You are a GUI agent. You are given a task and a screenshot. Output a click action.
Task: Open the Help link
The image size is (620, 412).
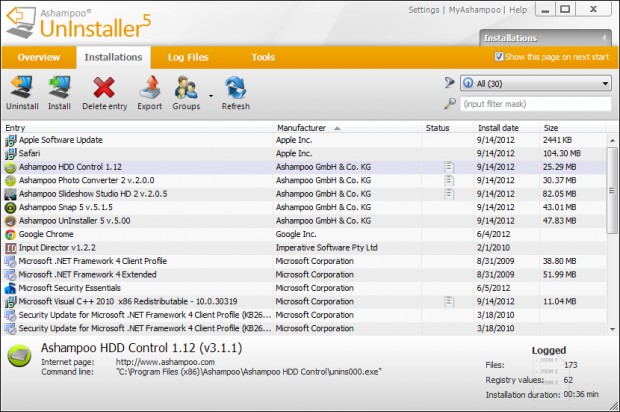coord(518,10)
